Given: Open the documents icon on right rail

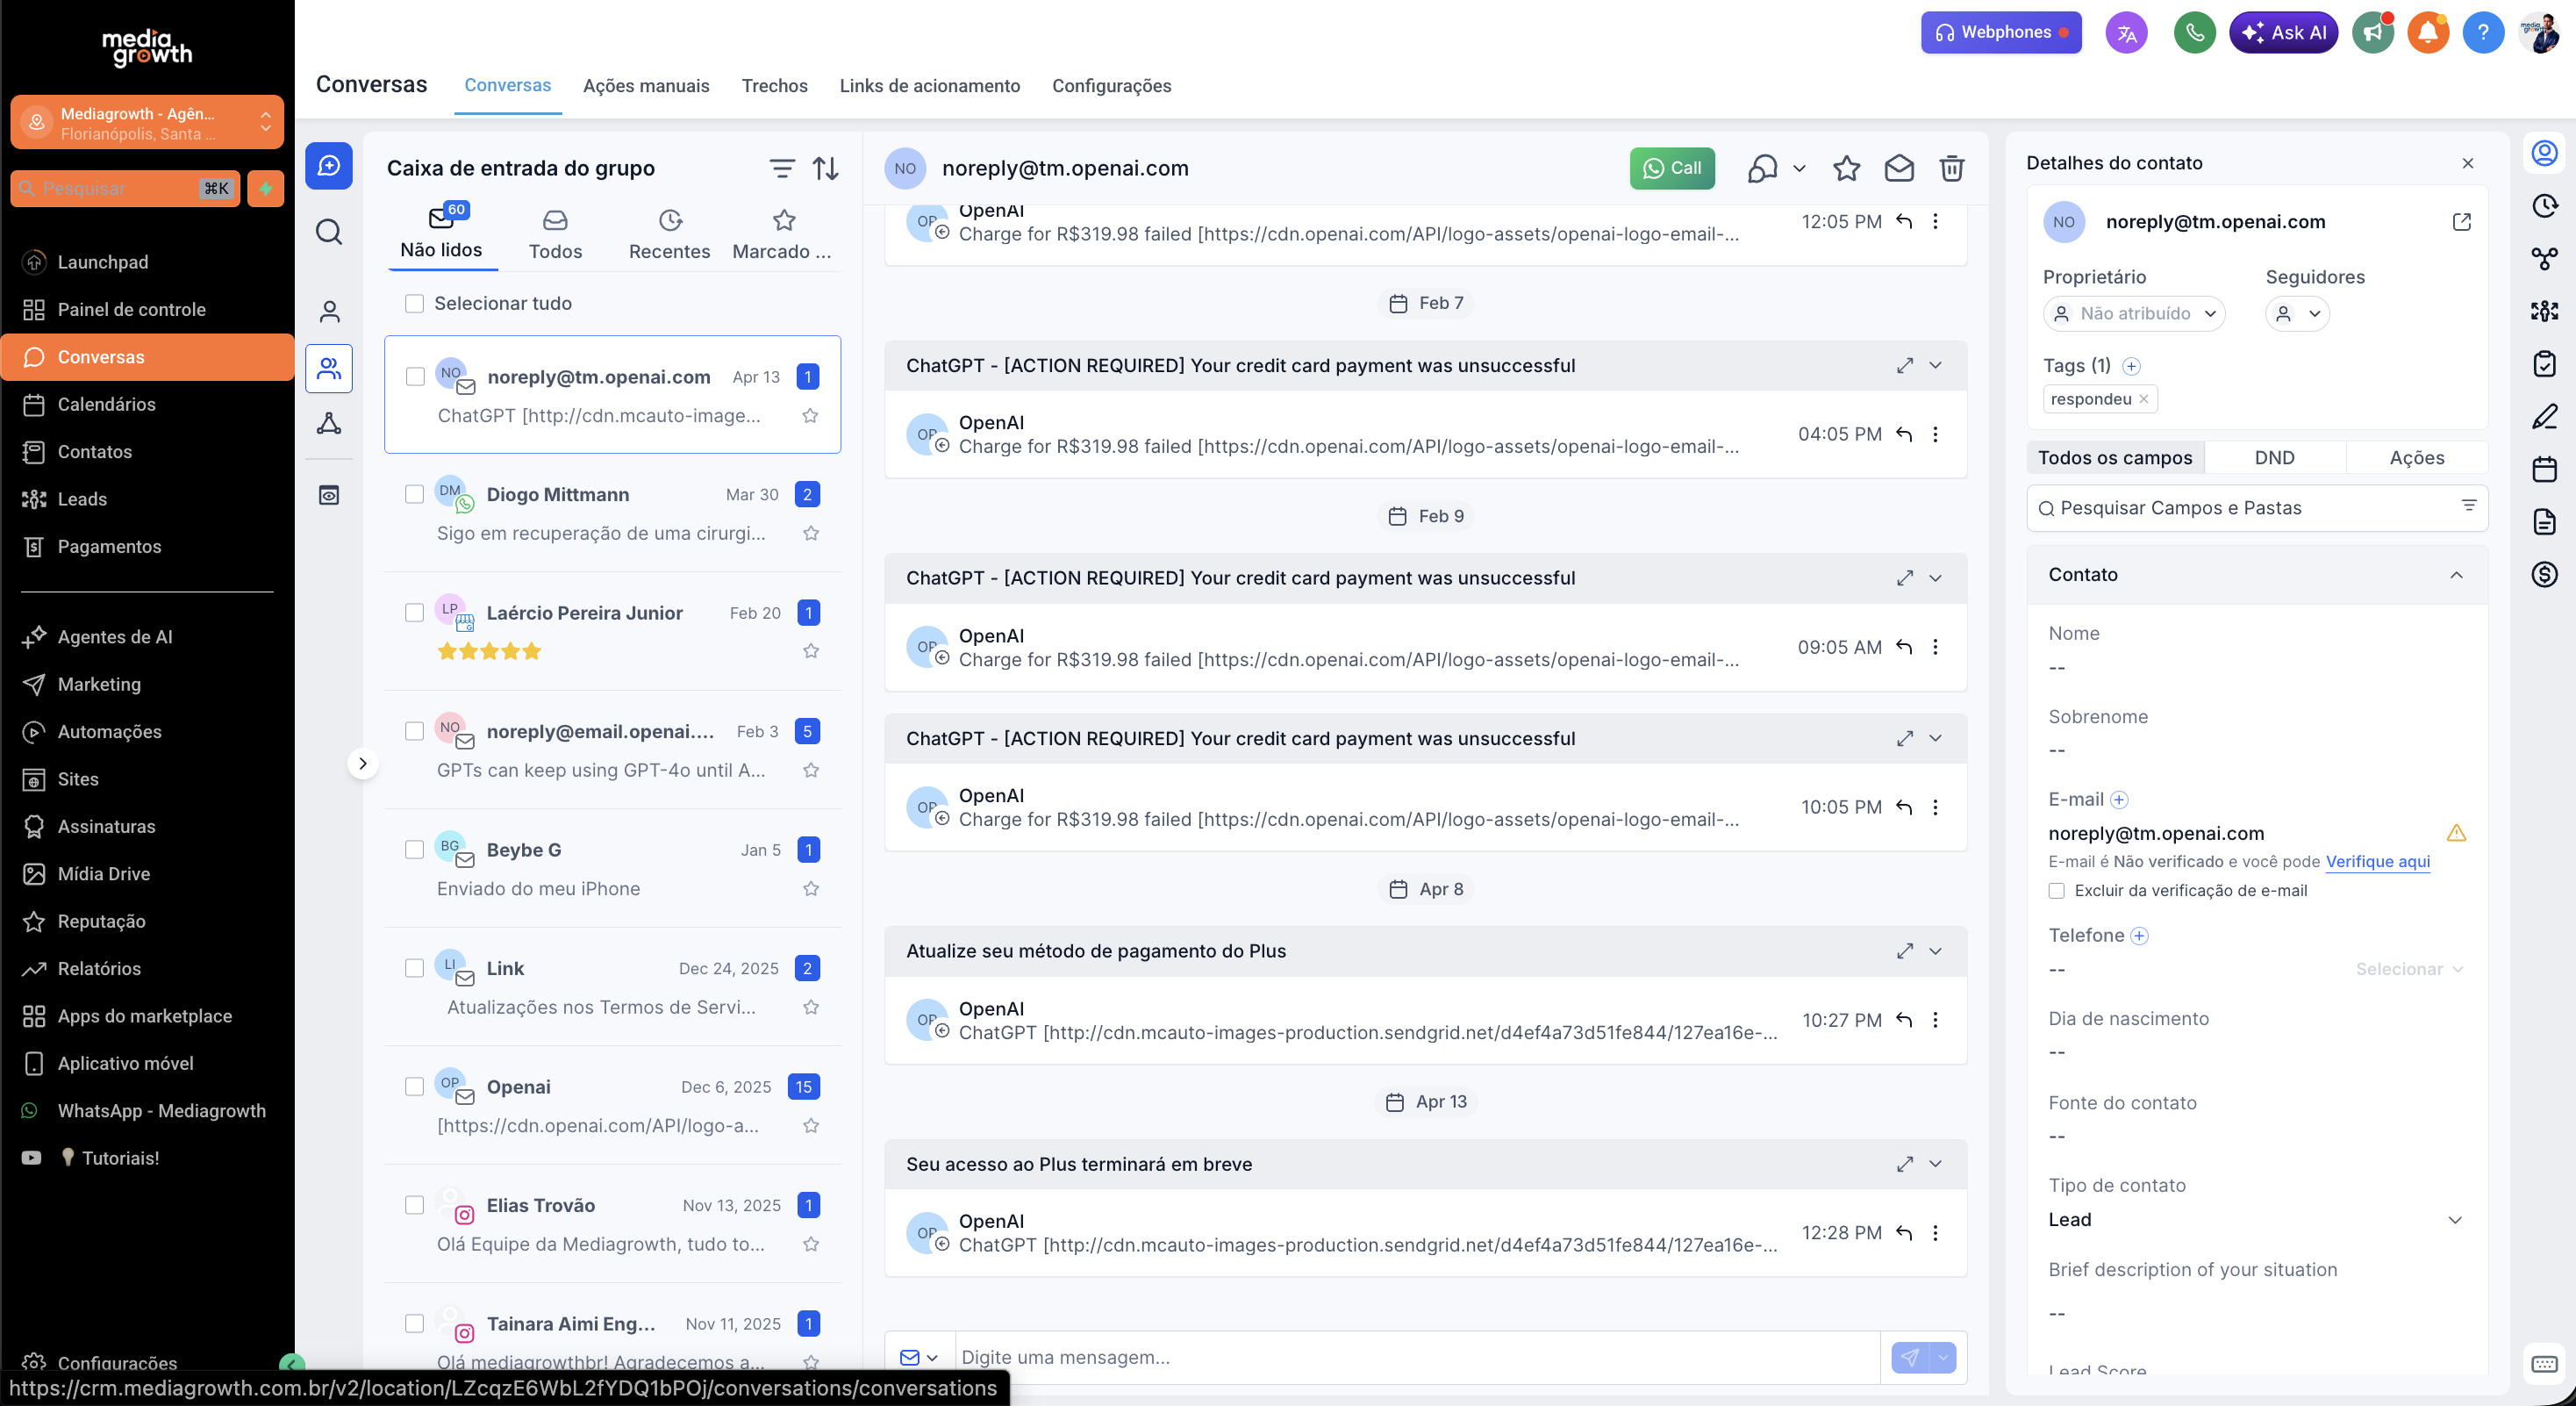Looking at the screenshot, I should coord(2544,522).
